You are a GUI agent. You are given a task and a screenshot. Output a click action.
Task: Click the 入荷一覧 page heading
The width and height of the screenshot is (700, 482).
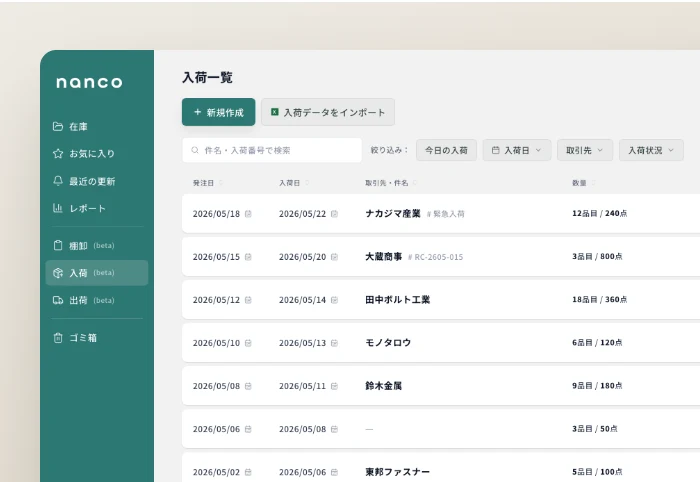coord(208,77)
